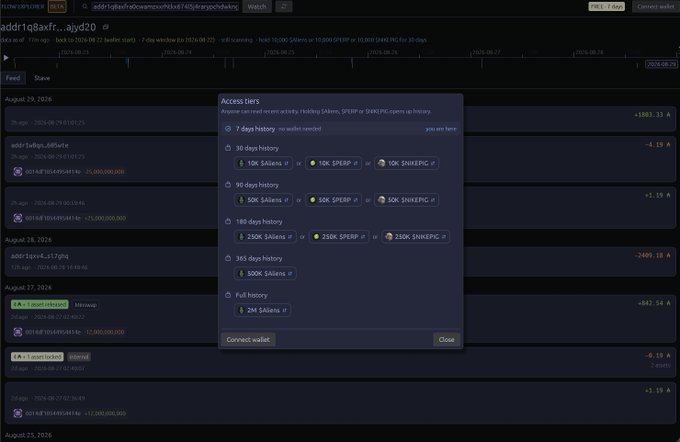Click the BETA badge next to Flow Explorer
Screen dimensions: 680x442
point(57,7)
